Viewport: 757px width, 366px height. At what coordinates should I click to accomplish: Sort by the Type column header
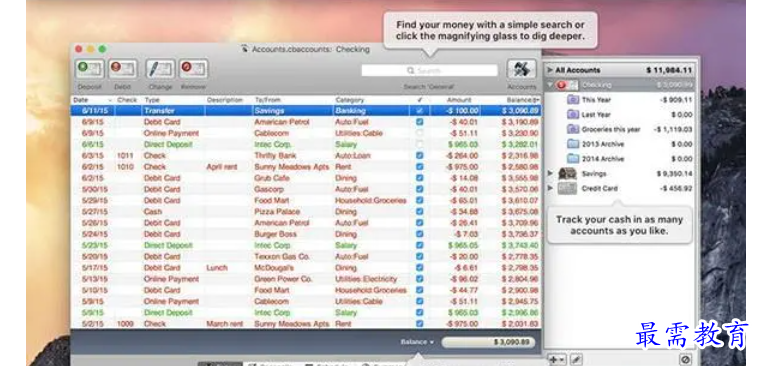pos(152,100)
